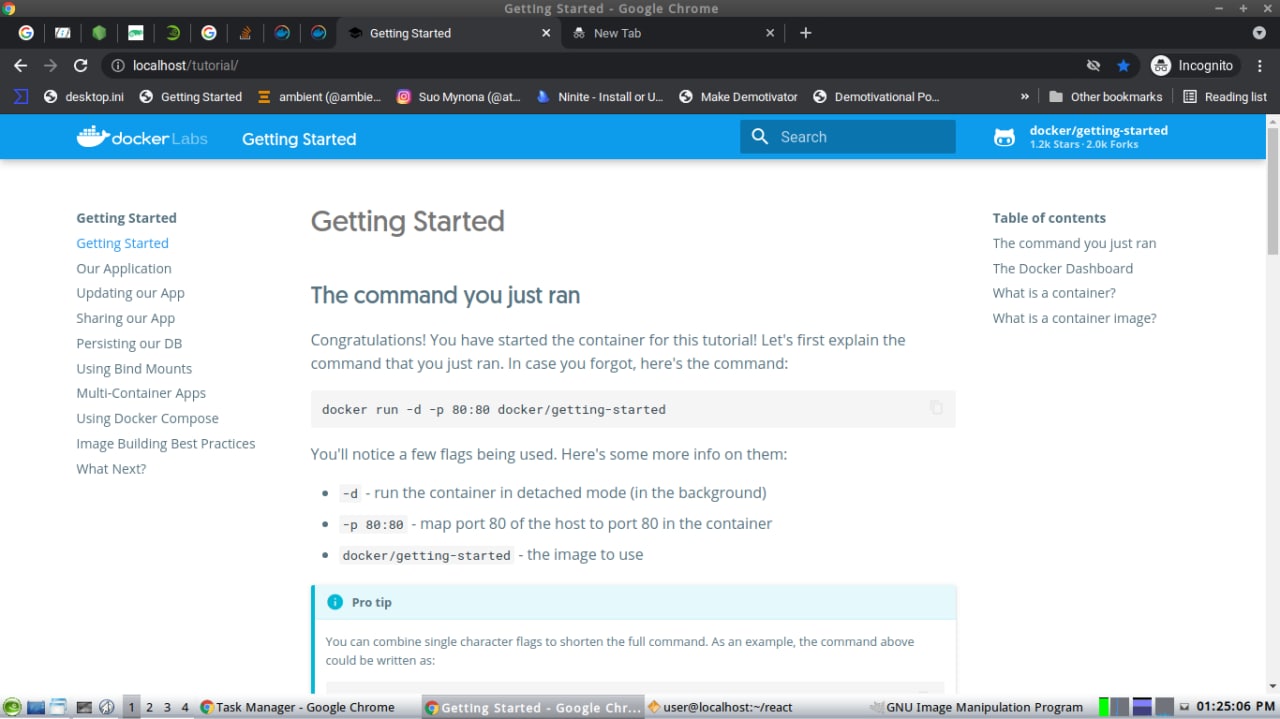The height and width of the screenshot is (719, 1280).
Task: Open Using Docker Compose page
Action: click(147, 418)
